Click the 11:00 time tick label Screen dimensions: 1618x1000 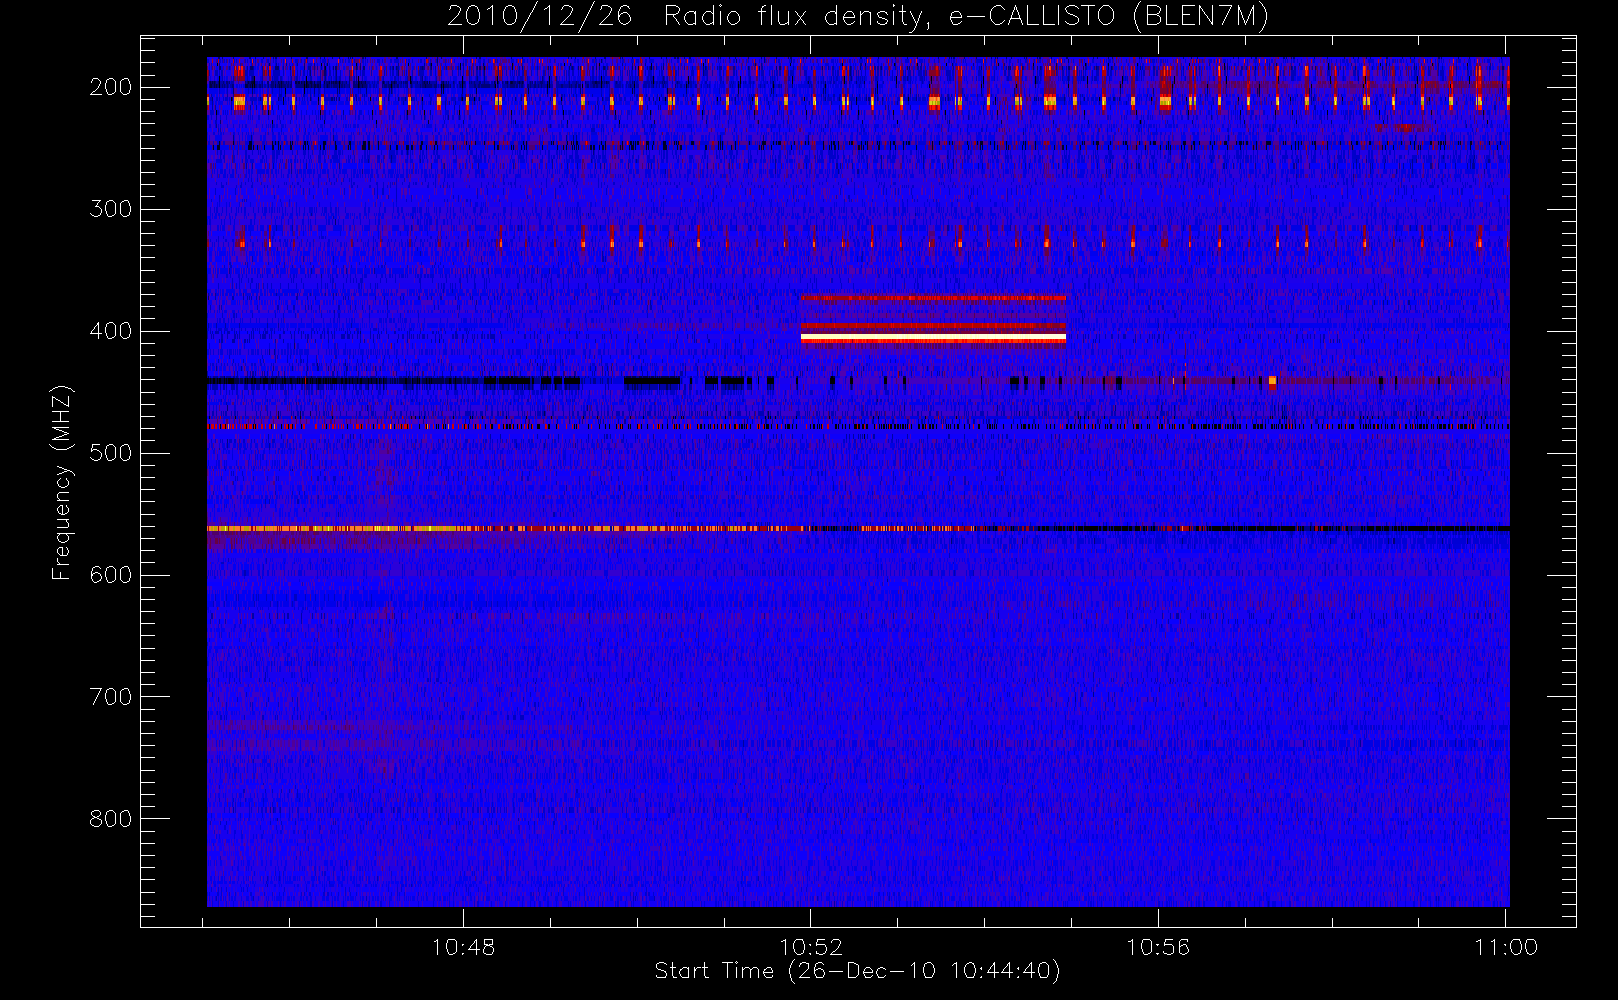[x=1506, y=947]
